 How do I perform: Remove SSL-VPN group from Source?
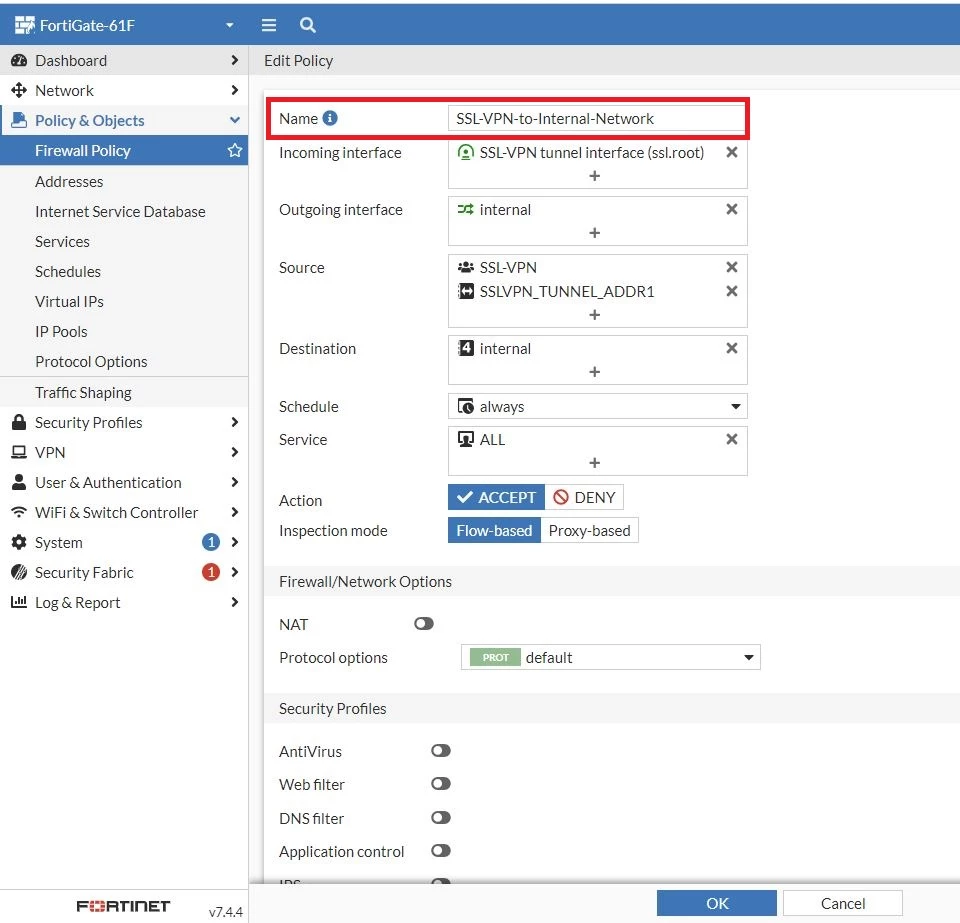(731, 267)
